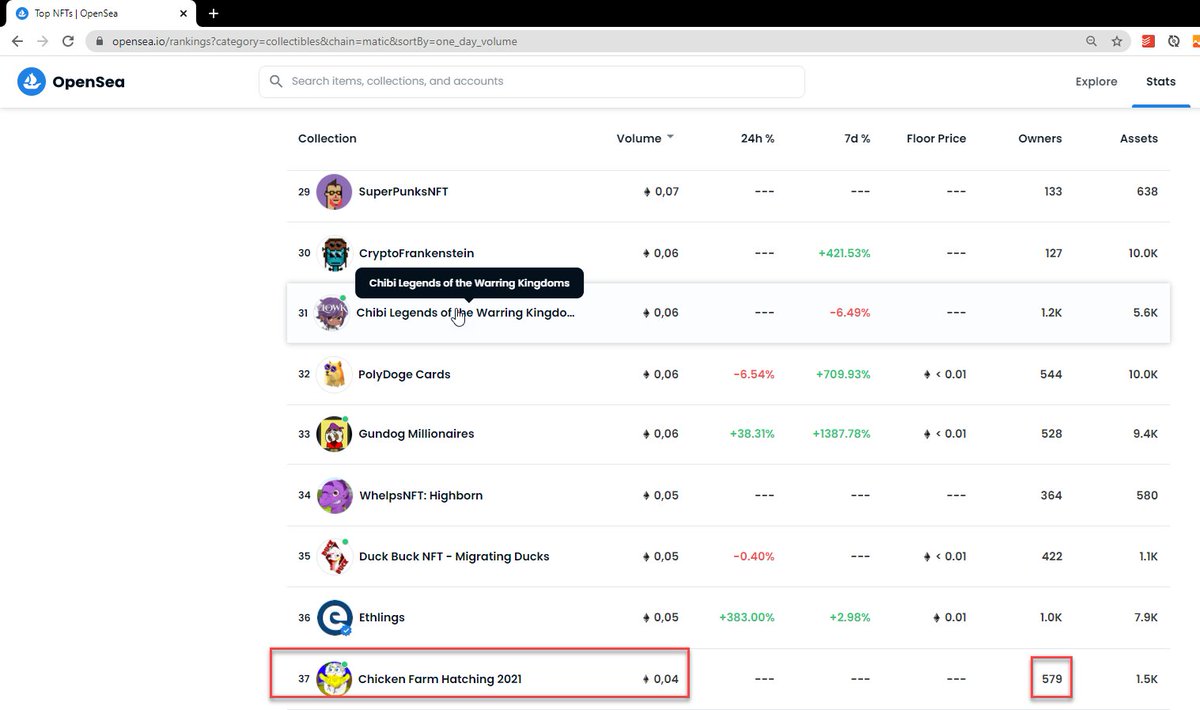Click the PolyDoge Cards avatar

[334, 374]
